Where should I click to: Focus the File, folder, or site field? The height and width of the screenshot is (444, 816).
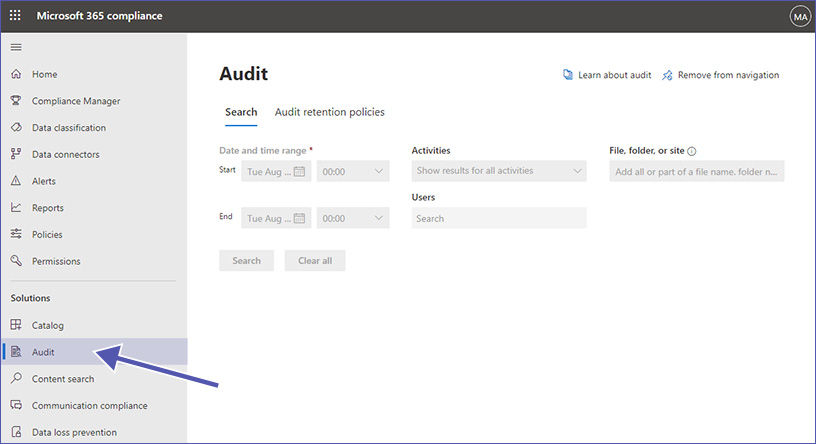(696, 171)
